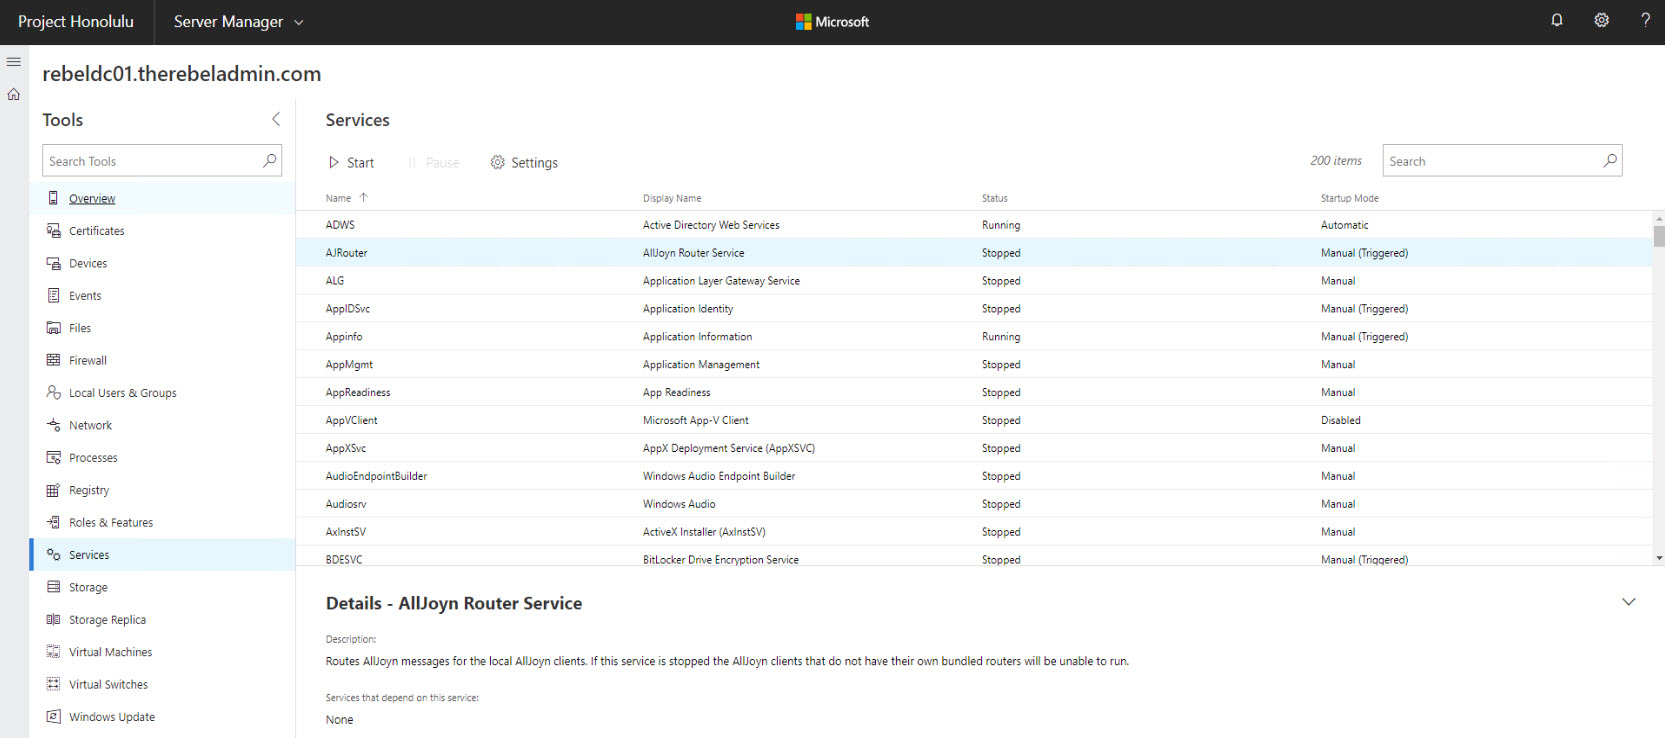
Task: Click the Microsoft logo
Action: tap(832, 21)
